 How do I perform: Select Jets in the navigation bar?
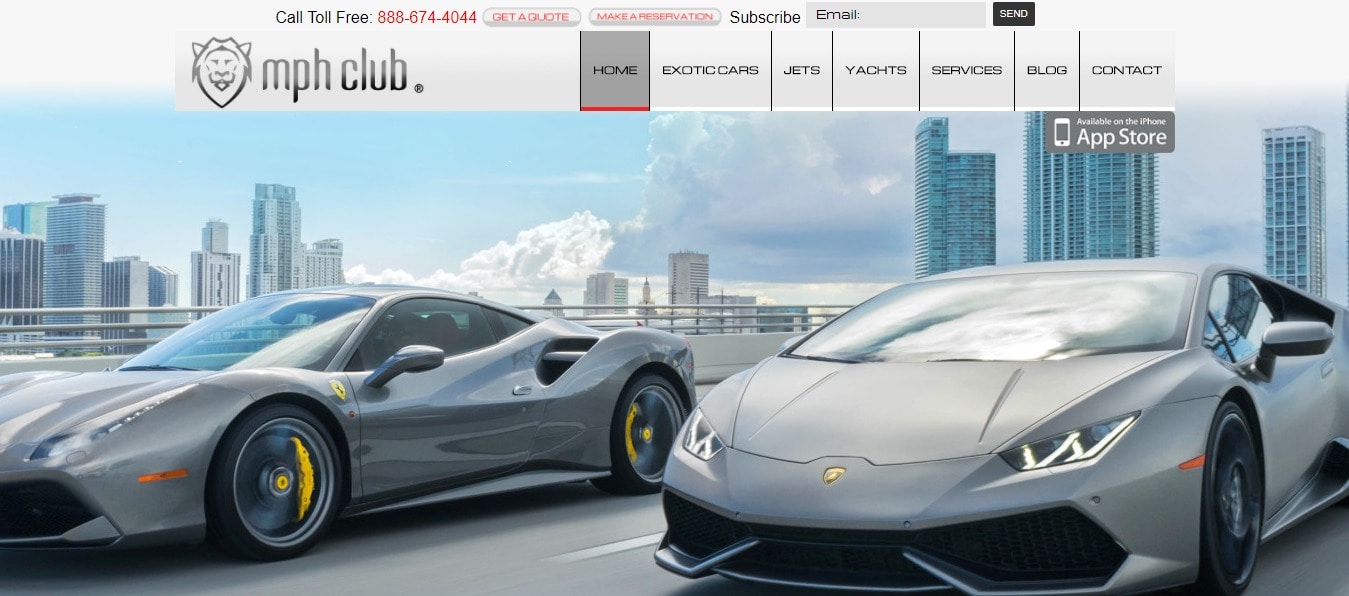802,70
